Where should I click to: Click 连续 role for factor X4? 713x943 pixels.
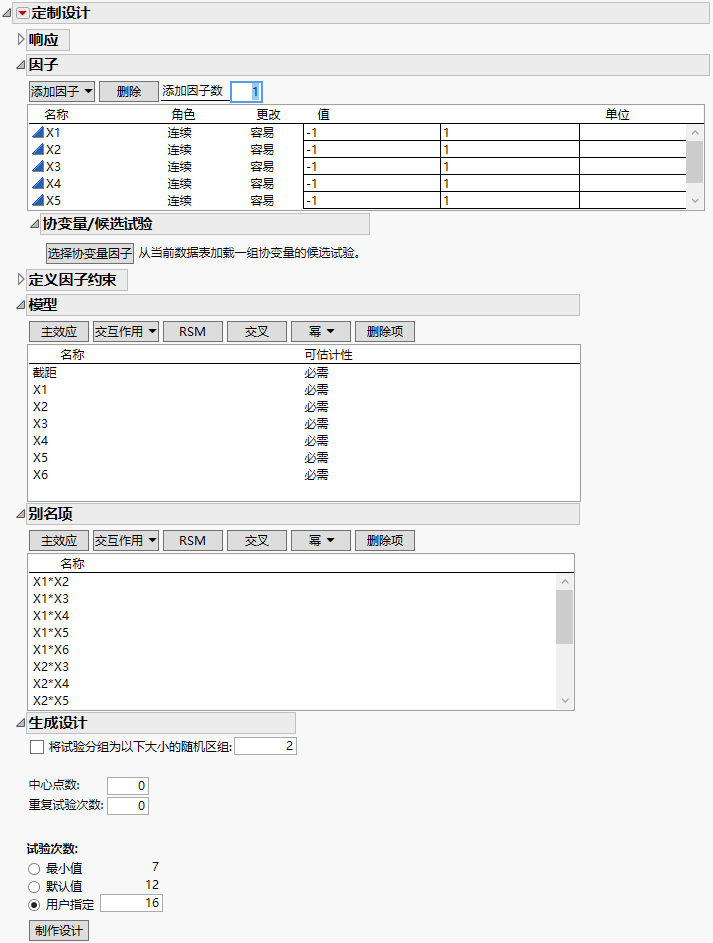point(179,183)
